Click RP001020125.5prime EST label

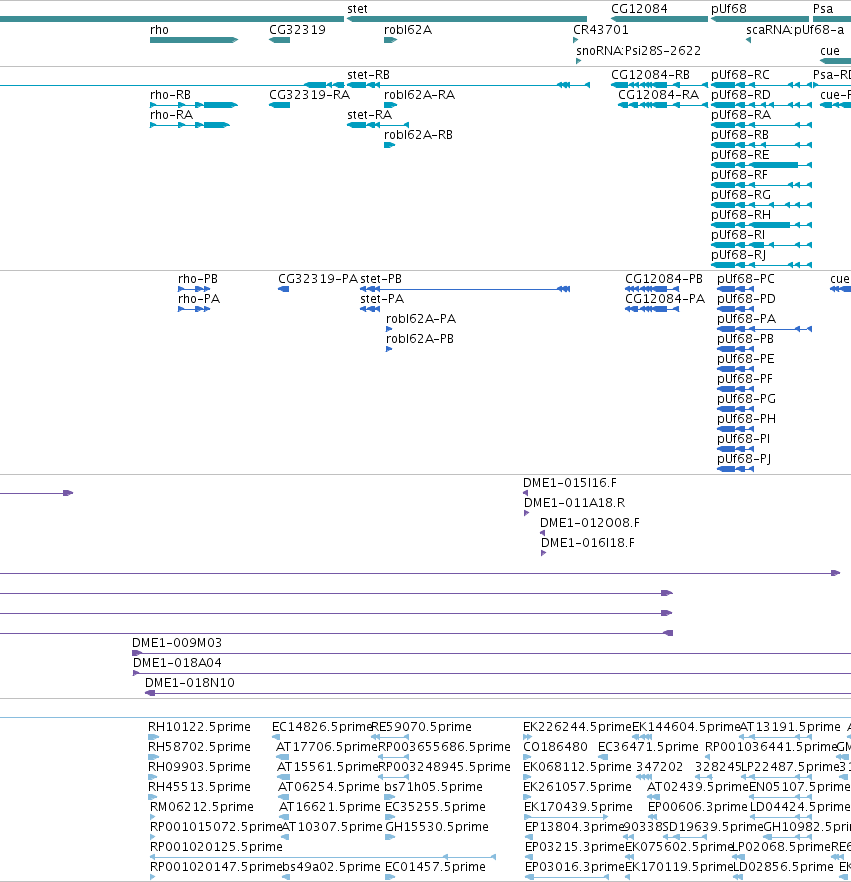(x=216, y=847)
